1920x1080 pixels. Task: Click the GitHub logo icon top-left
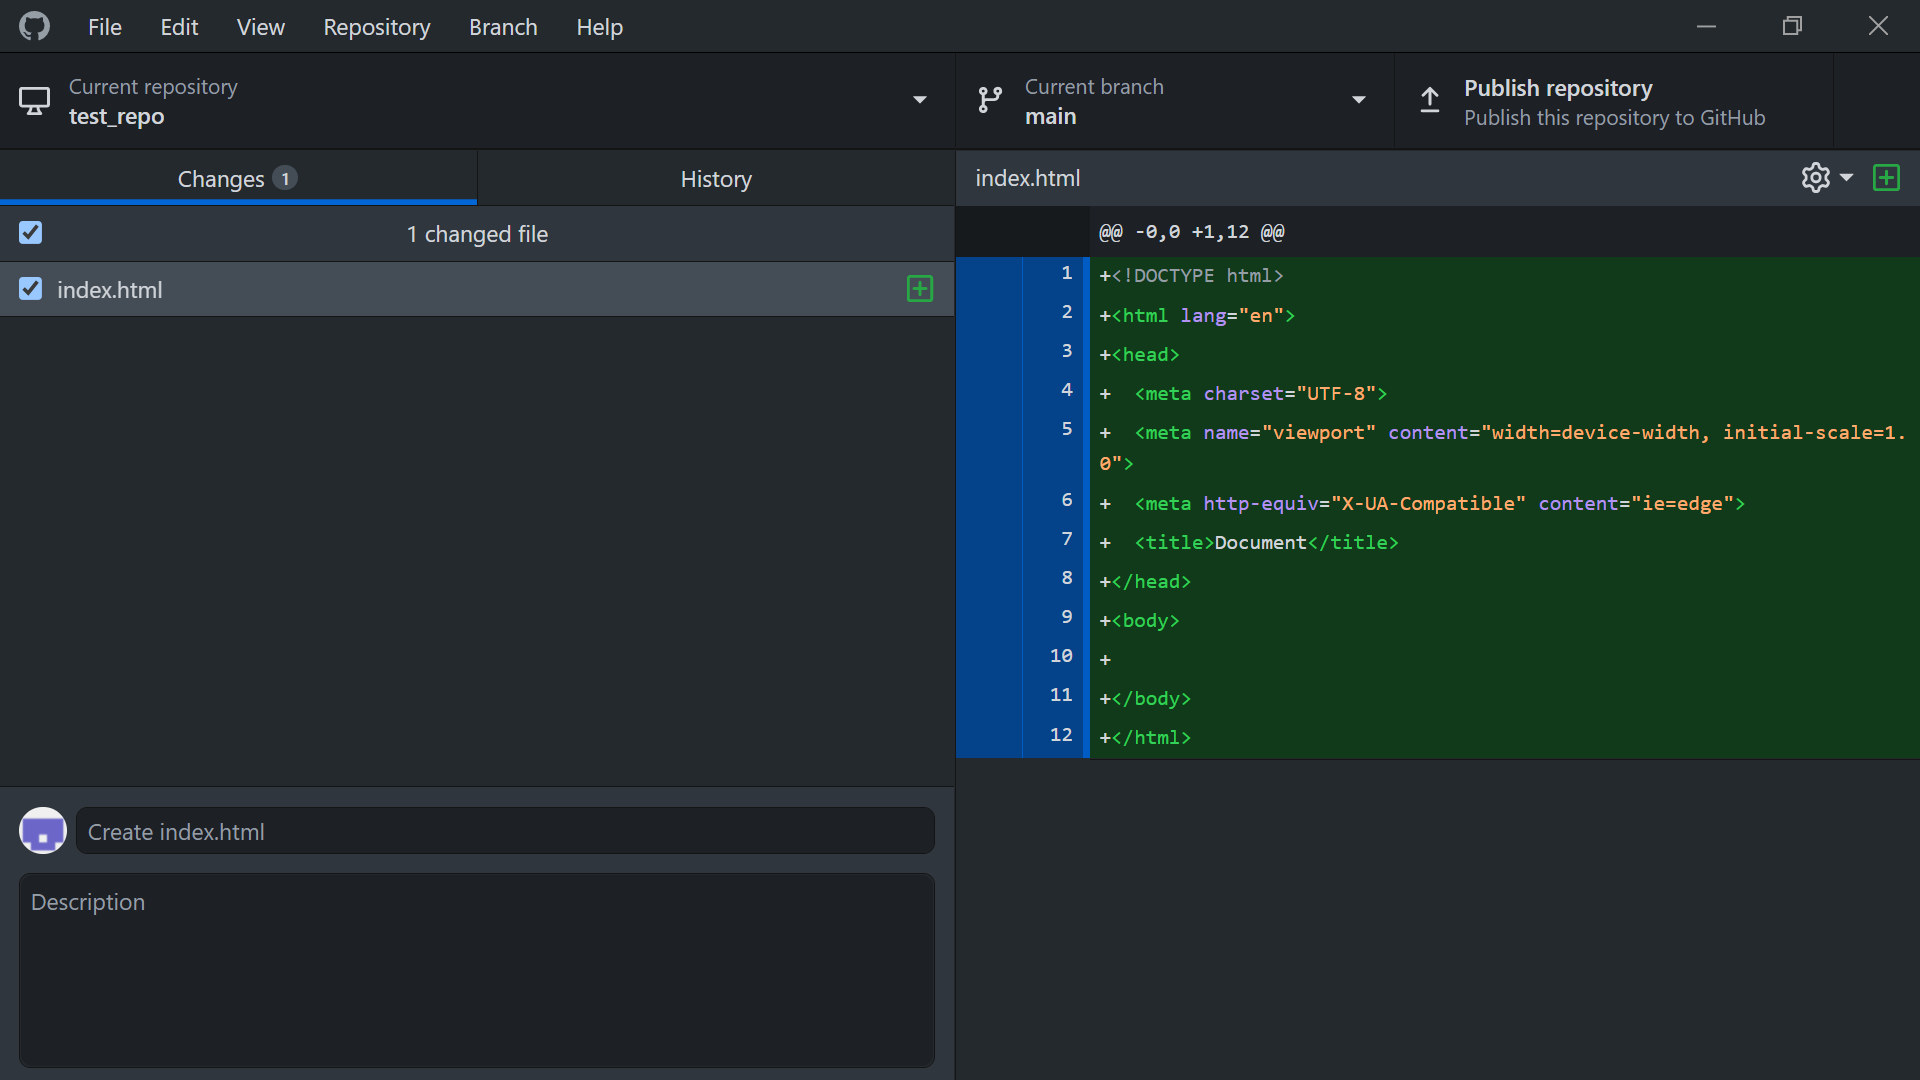point(34,26)
